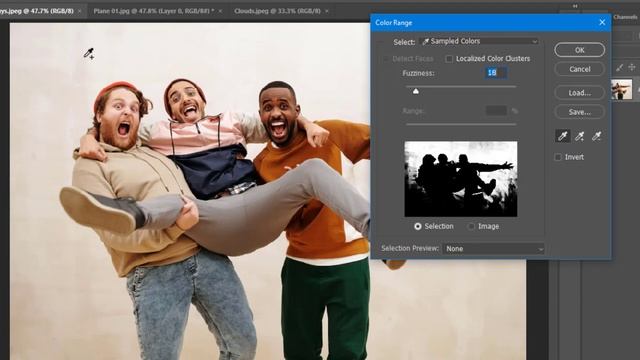The width and height of the screenshot is (640, 360).
Task: Click the lock position move icon
Action: coord(631,67)
